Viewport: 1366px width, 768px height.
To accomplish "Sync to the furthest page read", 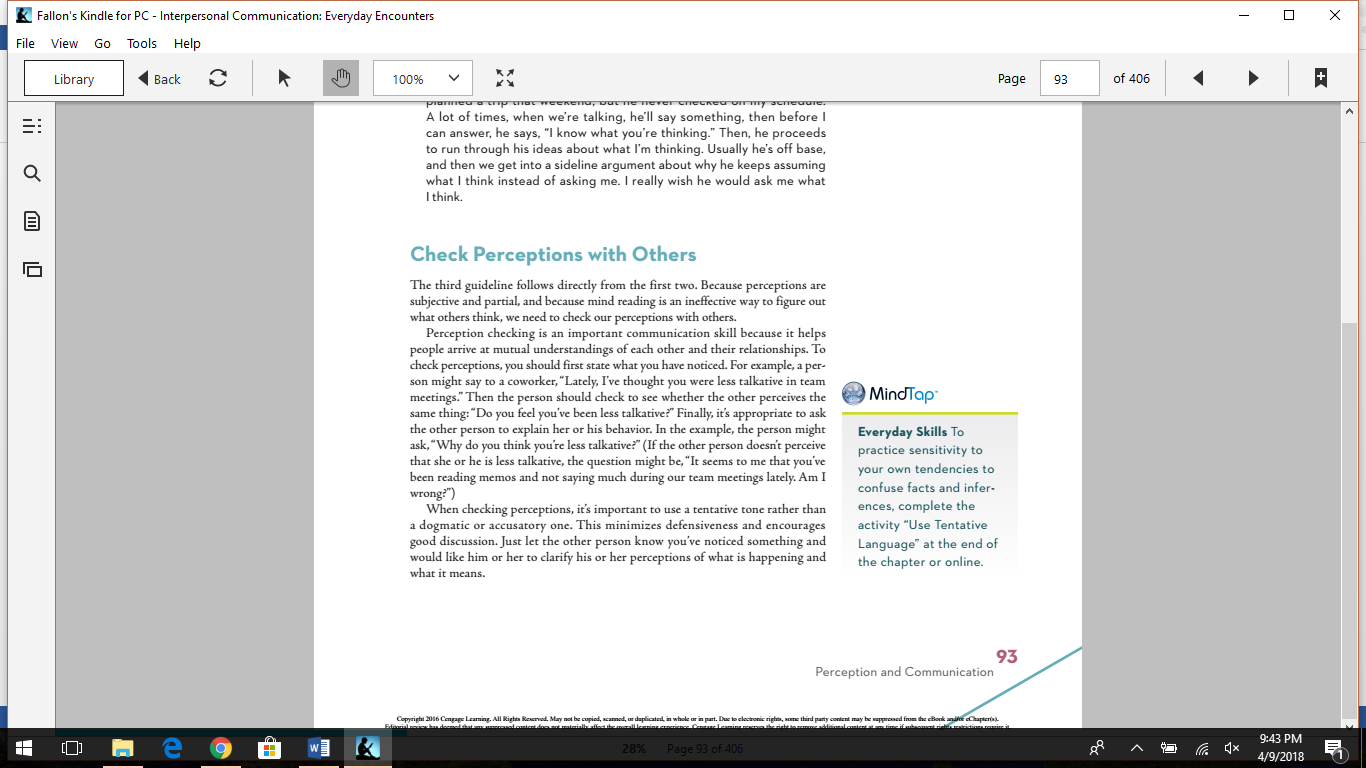I will tap(219, 77).
